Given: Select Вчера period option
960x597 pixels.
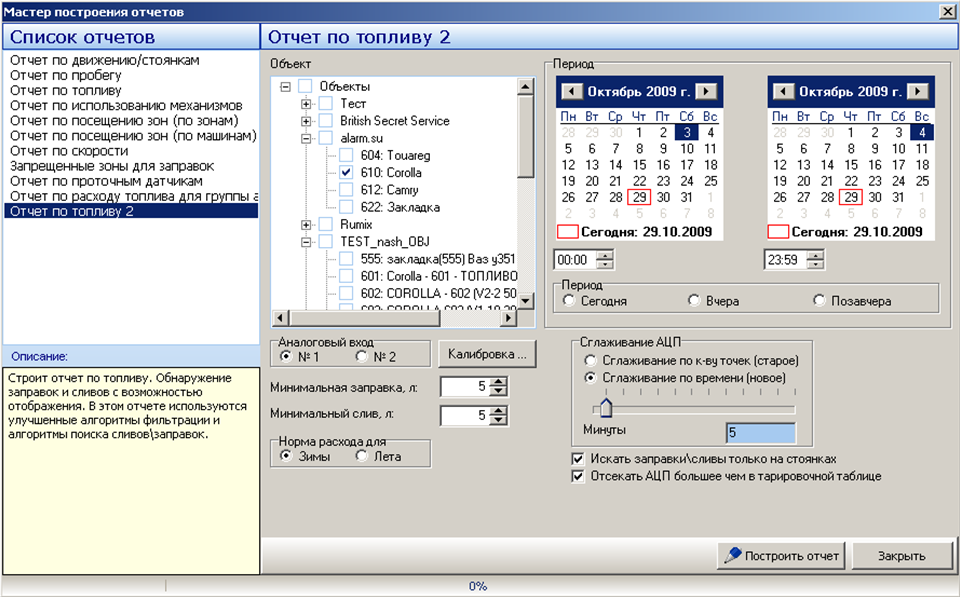Looking at the screenshot, I should [694, 301].
